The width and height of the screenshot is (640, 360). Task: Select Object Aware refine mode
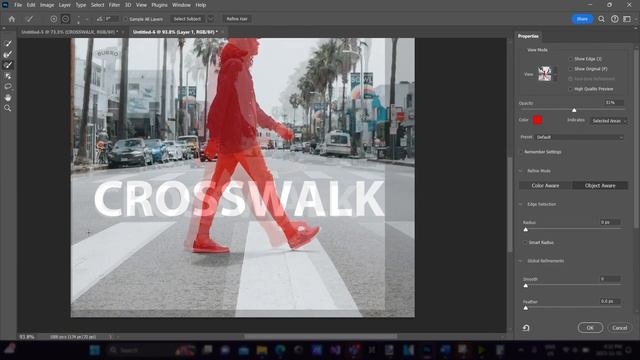(x=600, y=185)
